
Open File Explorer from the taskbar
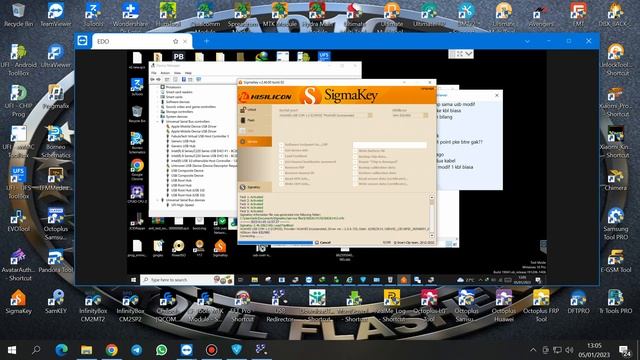click(x=87, y=350)
